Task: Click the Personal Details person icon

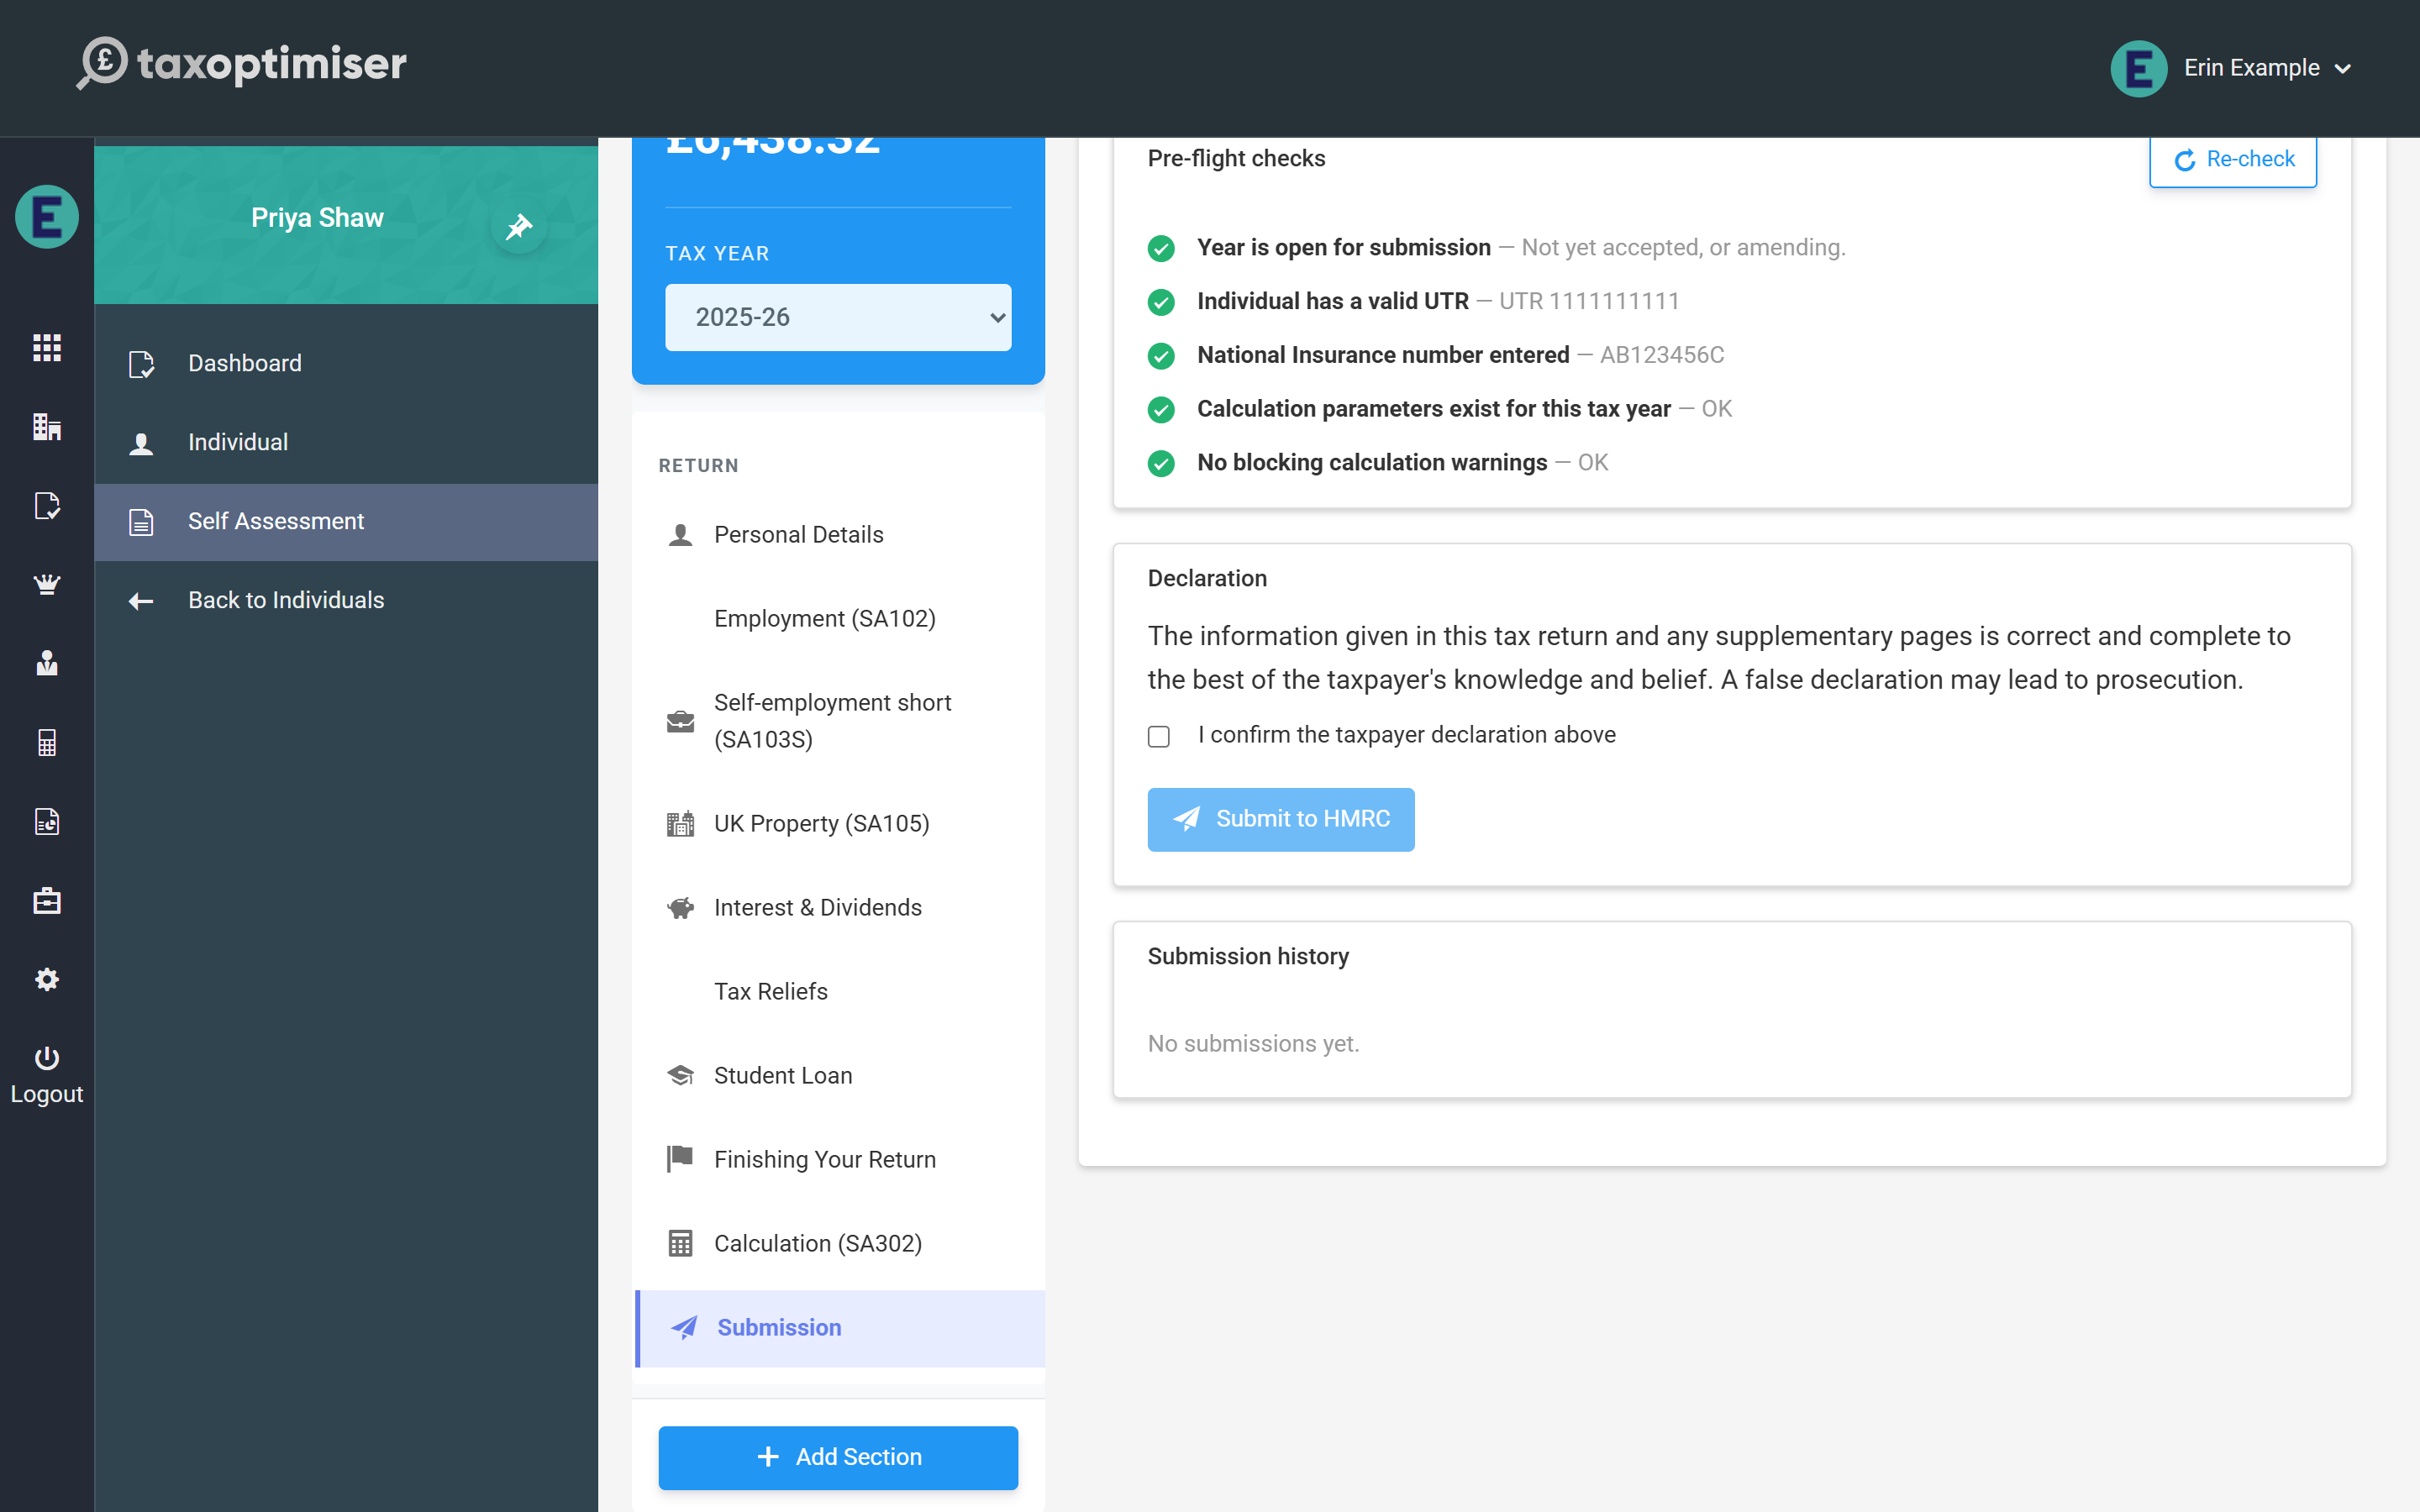Action: [x=681, y=535]
